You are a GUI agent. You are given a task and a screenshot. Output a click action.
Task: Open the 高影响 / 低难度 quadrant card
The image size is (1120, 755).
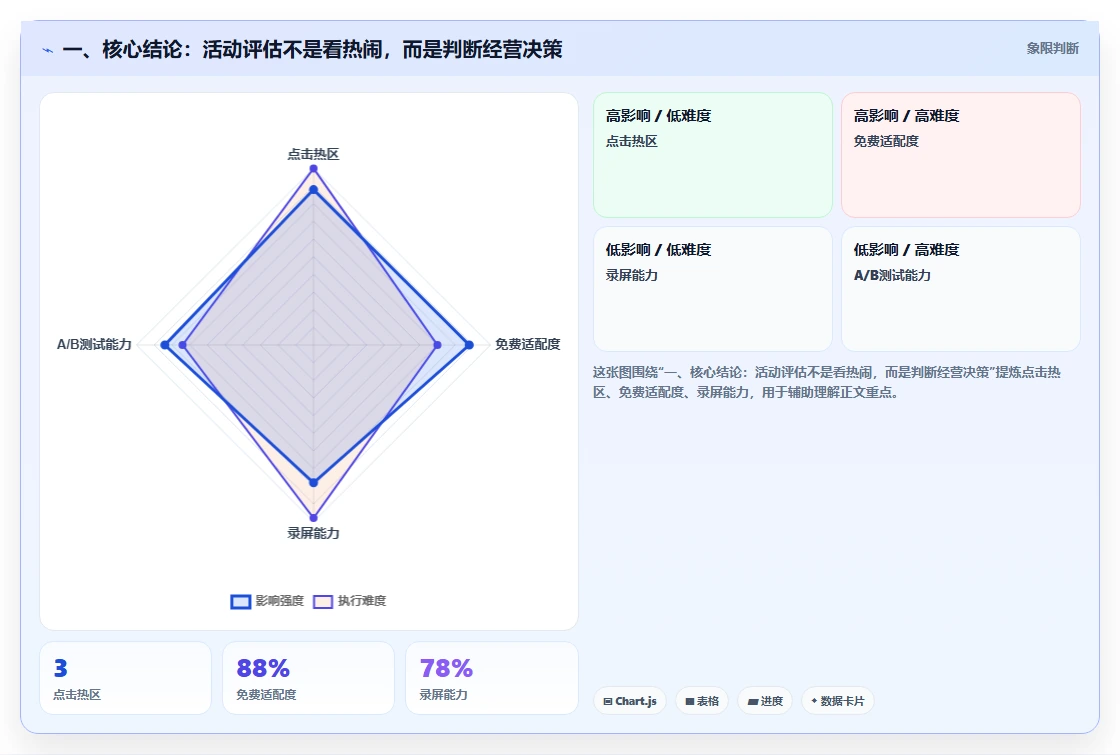tap(713, 155)
